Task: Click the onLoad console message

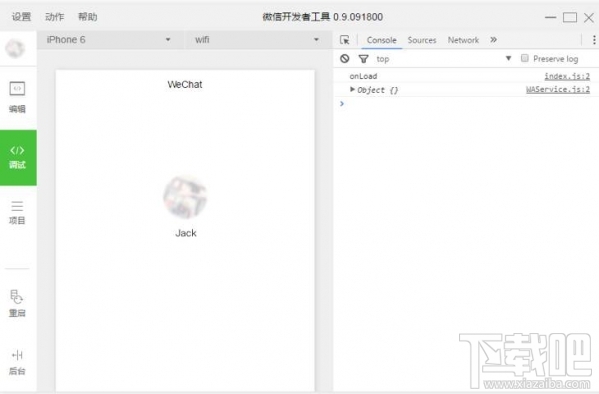Action: 363,76
